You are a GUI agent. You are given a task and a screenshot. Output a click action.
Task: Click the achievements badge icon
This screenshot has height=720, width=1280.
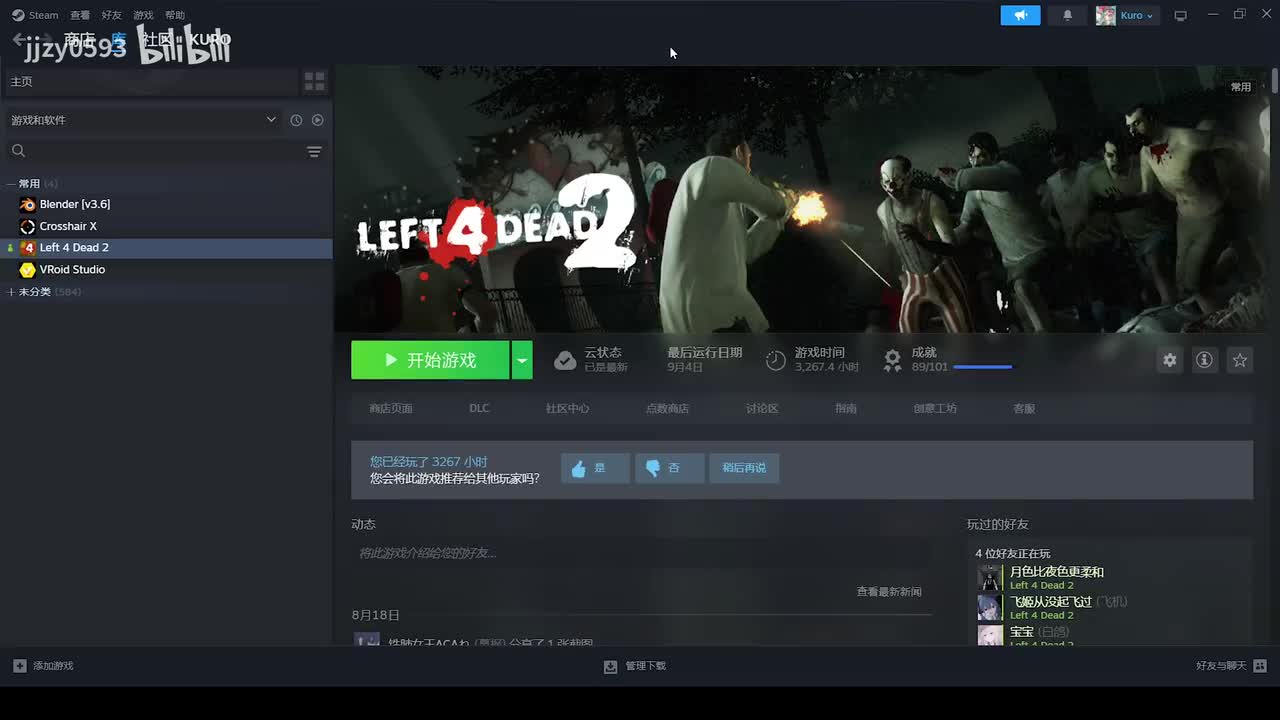[892, 360]
